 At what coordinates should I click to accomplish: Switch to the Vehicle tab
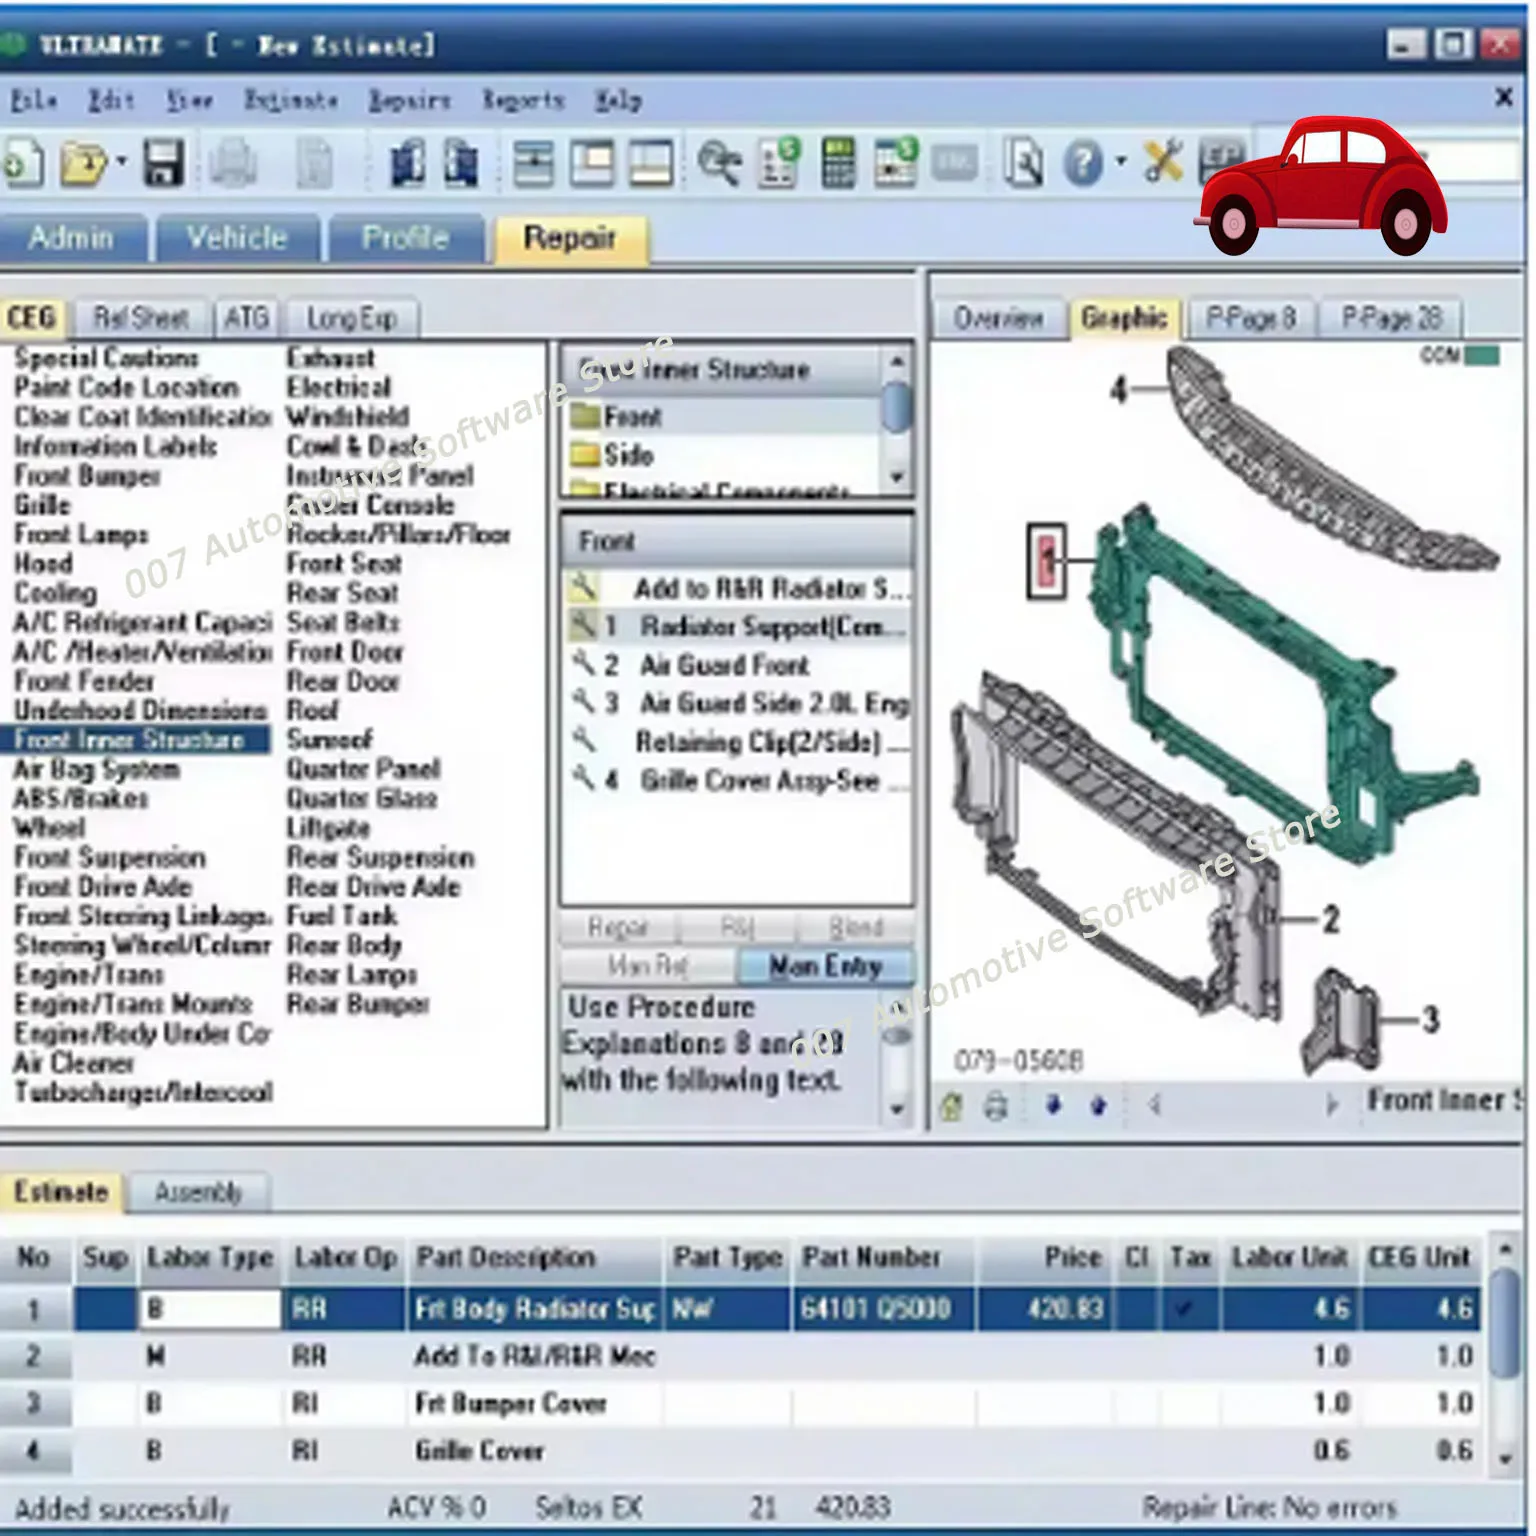tap(236, 238)
